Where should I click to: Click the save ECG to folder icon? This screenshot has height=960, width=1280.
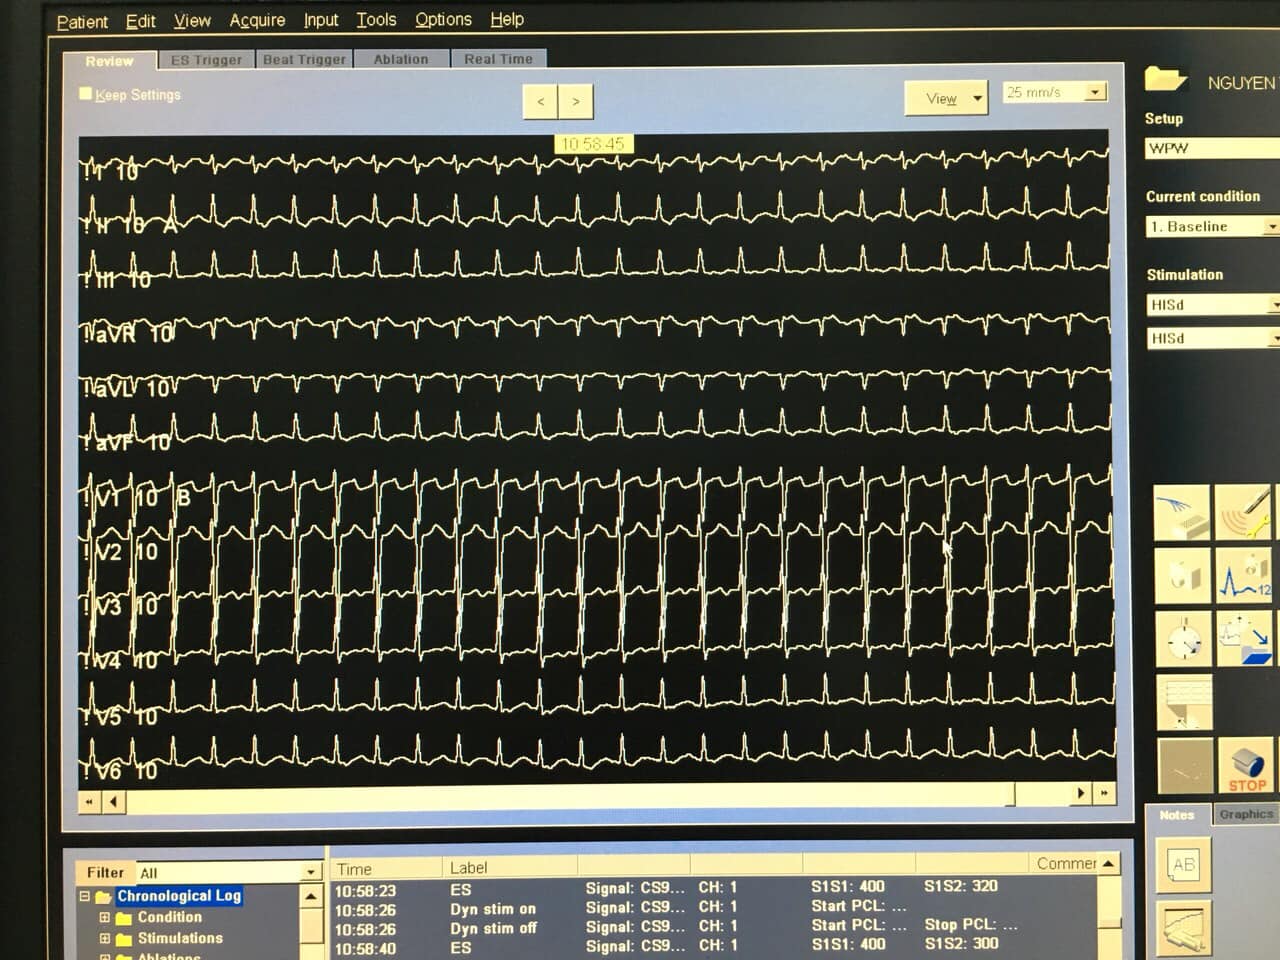click(1244, 640)
